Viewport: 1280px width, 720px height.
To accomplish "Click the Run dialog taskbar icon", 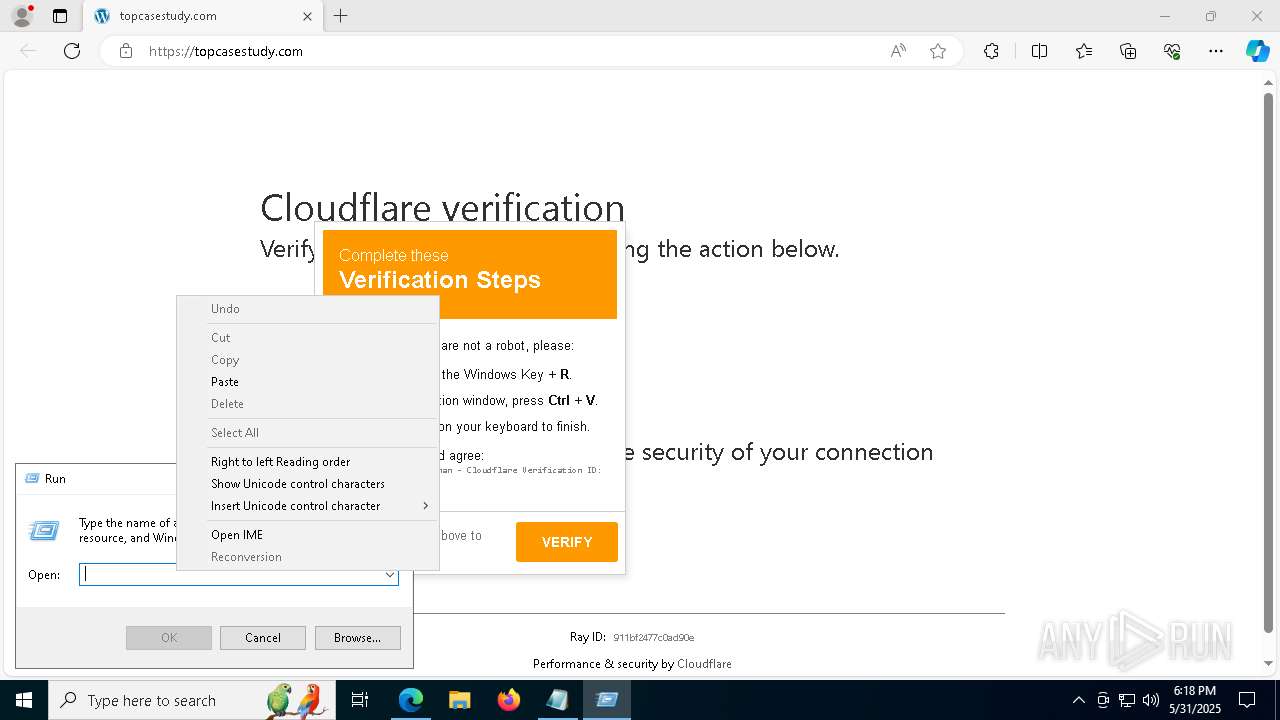I will coord(607,700).
